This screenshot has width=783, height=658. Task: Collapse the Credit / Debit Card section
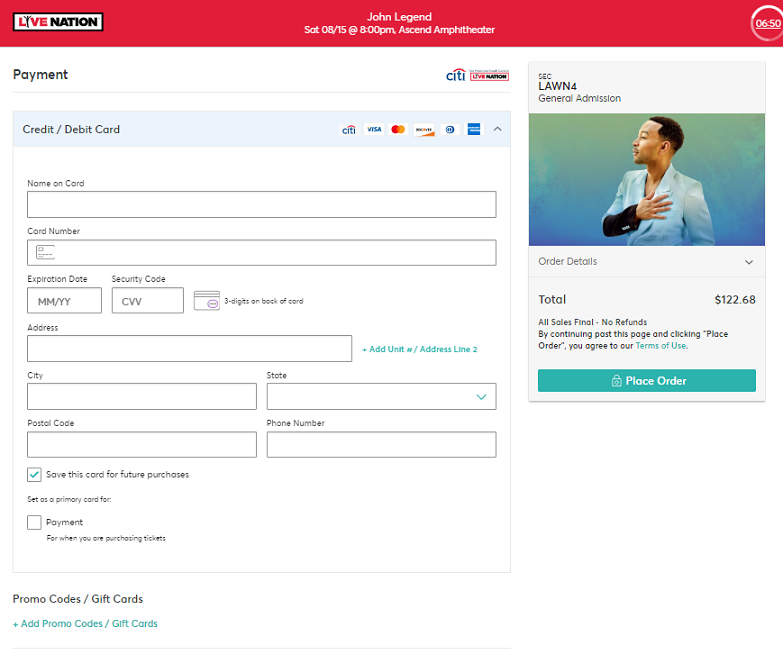coord(497,129)
